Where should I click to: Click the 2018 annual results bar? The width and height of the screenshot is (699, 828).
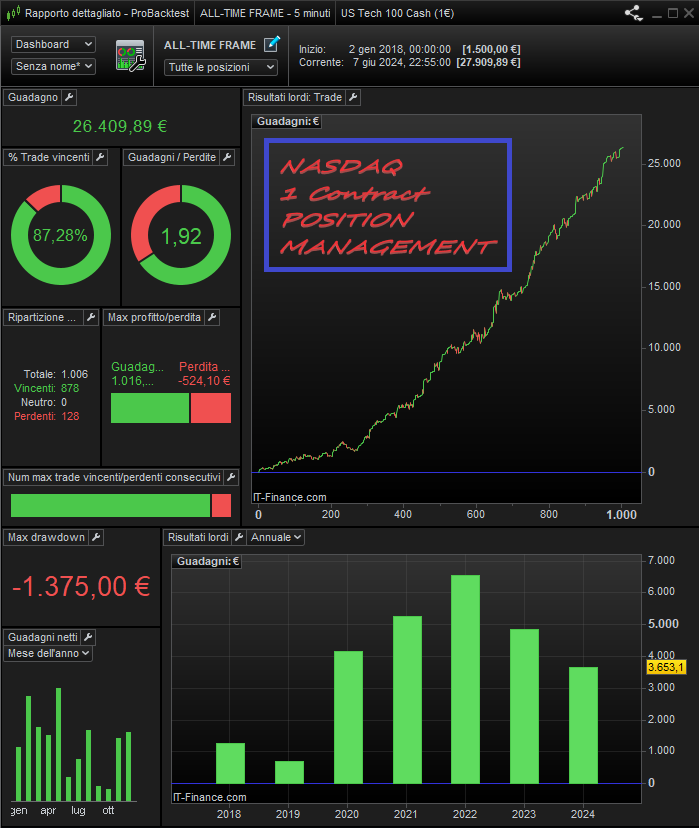(x=231, y=763)
